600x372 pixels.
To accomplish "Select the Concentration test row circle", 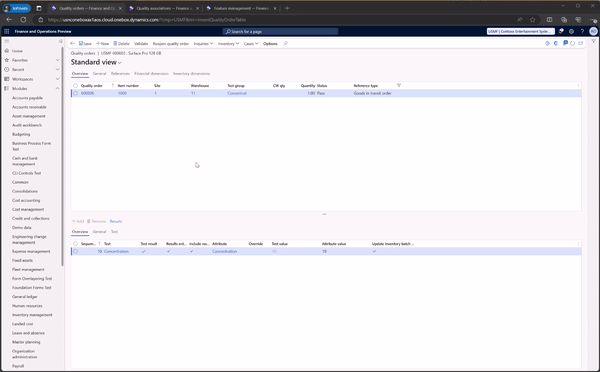I will [x=75, y=251].
